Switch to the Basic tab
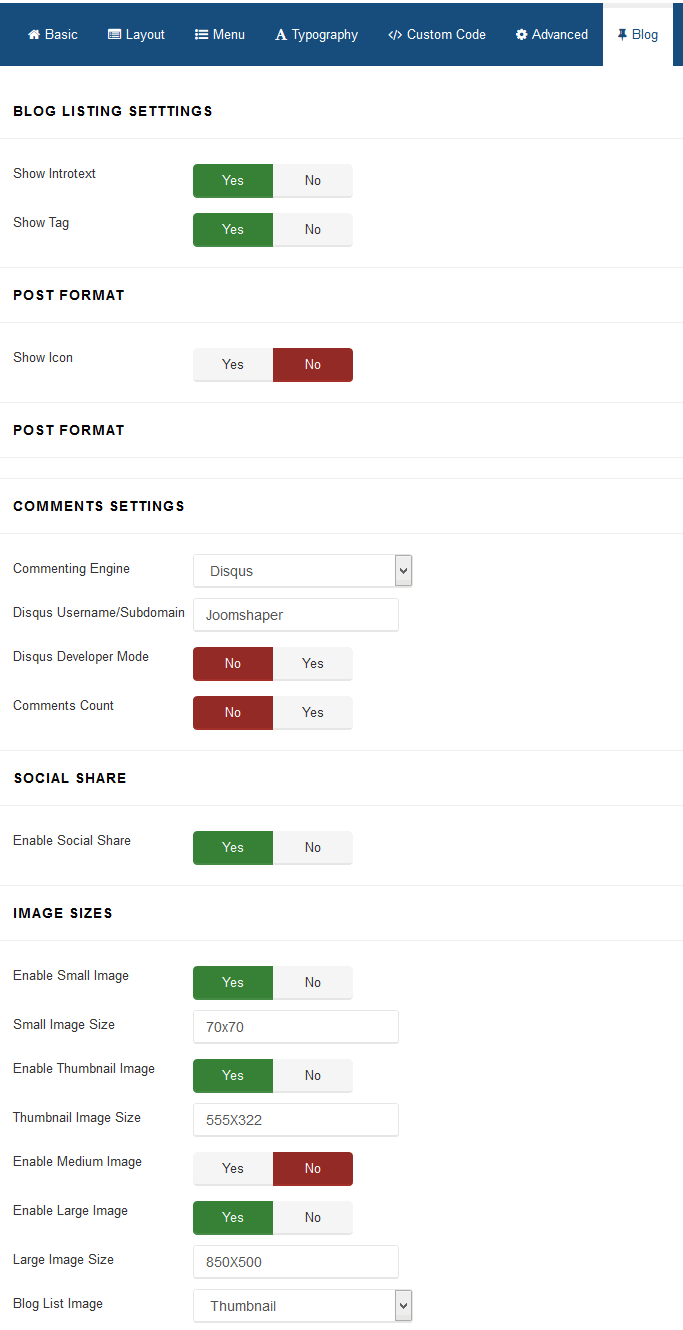Viewport: 683px width, 1330px height. click(x=52, y=34)
